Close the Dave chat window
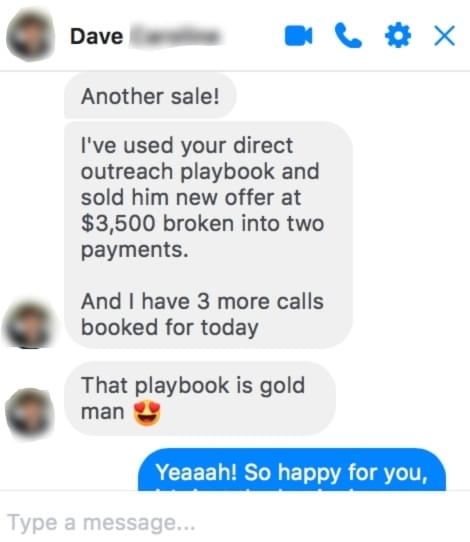This screenshot has width=470, height=542. point(444,35)
